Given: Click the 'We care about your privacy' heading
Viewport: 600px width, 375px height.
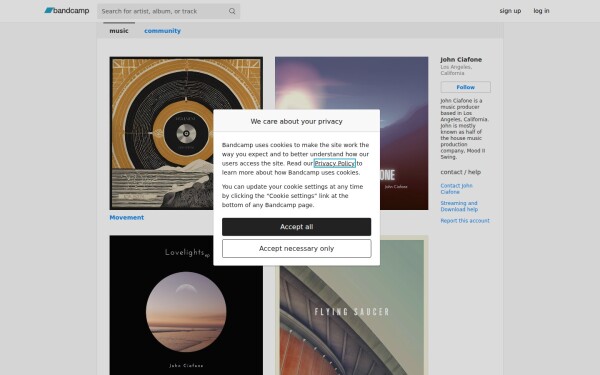Looking at the screenshot, I should 297,121.
